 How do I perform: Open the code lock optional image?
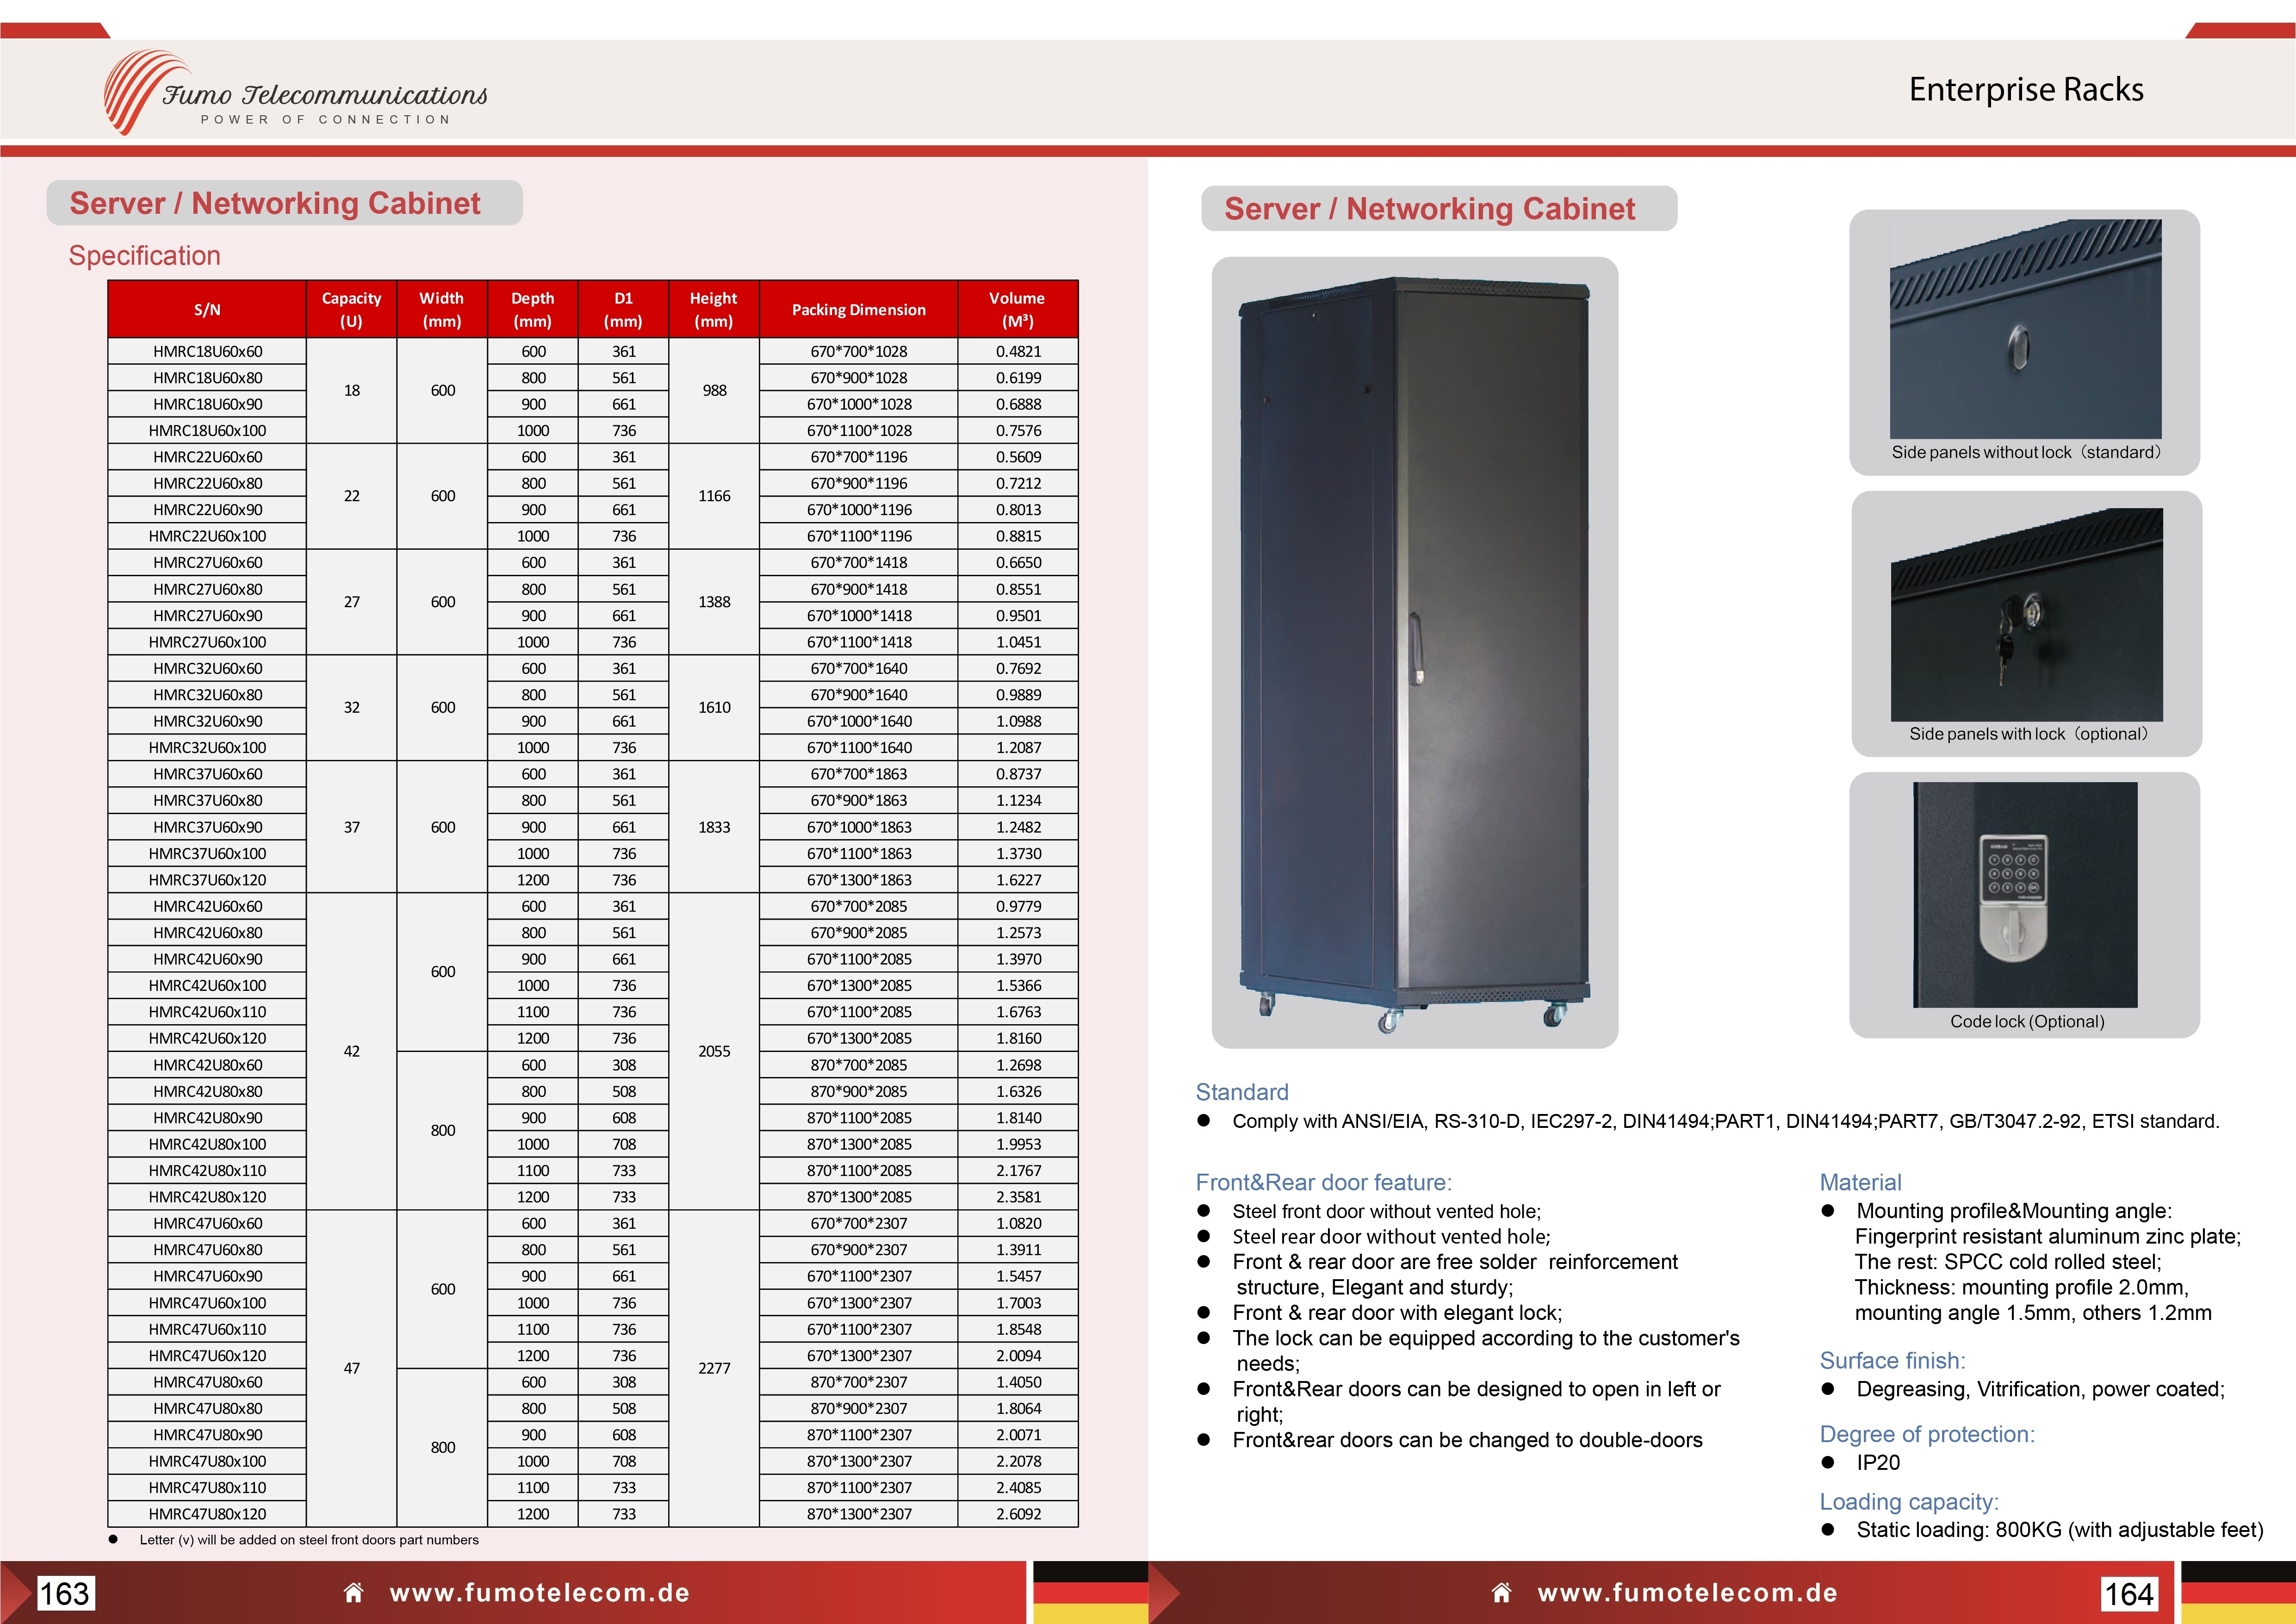click(2025, 894)
